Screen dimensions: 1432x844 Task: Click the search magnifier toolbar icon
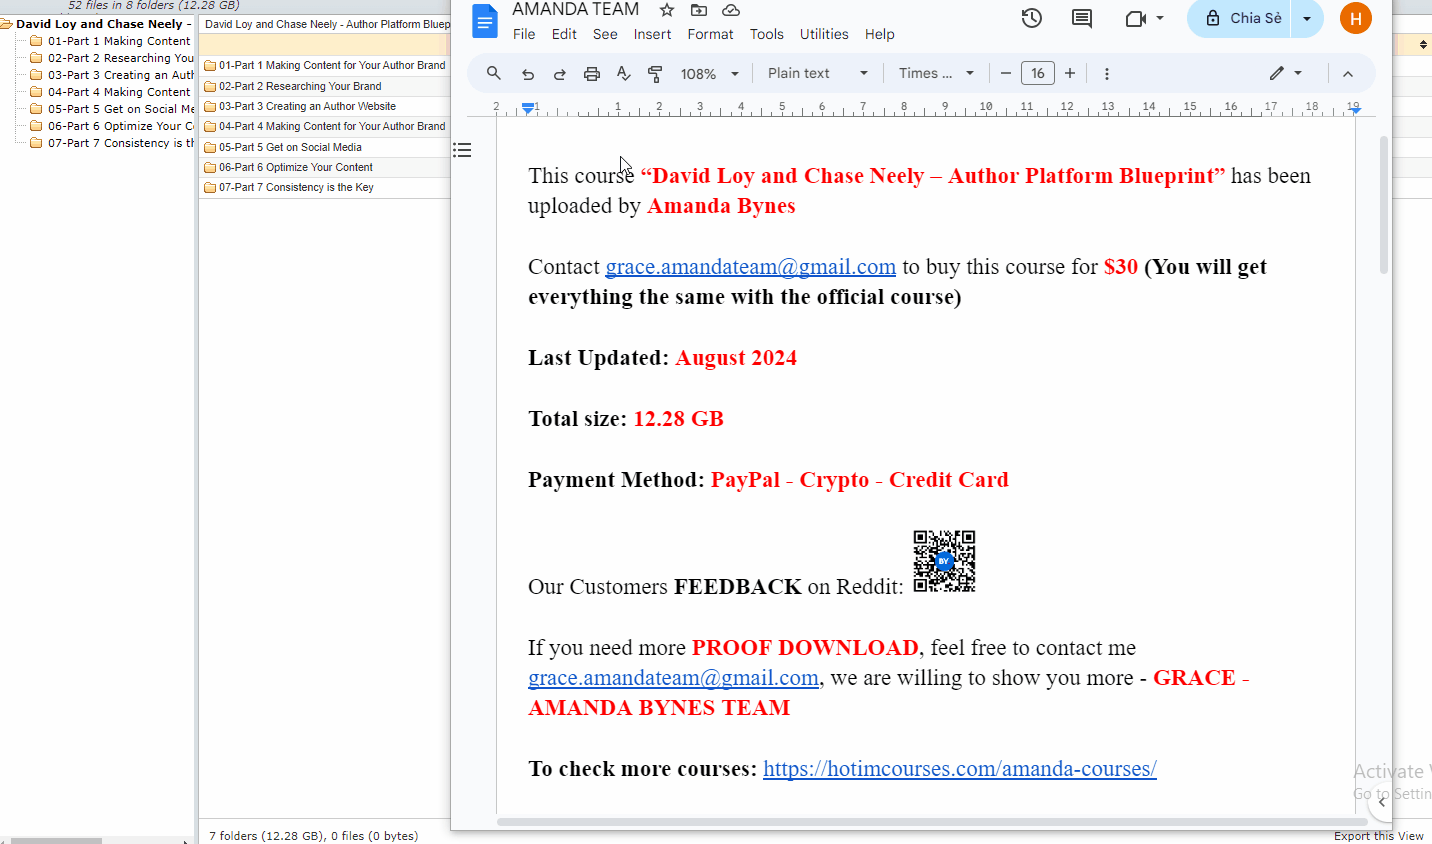[x=494, y=73]
